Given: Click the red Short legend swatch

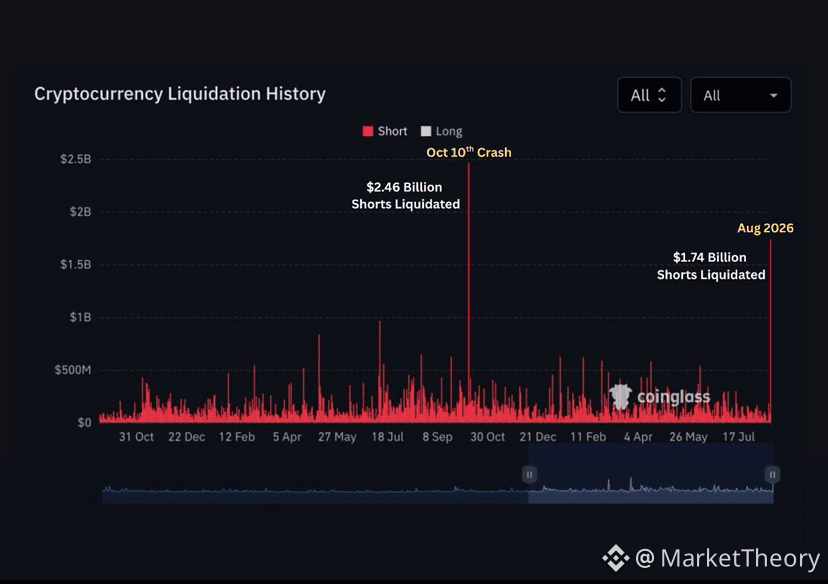Looking at the screenshot, I should click(x=368, y=131).
